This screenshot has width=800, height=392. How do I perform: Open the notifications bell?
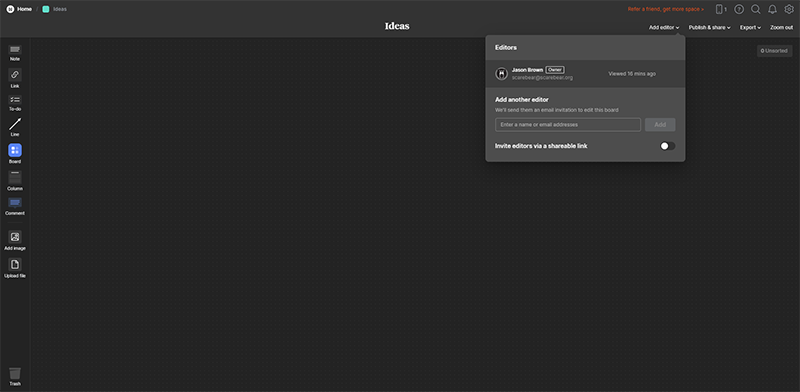[772, 9]
